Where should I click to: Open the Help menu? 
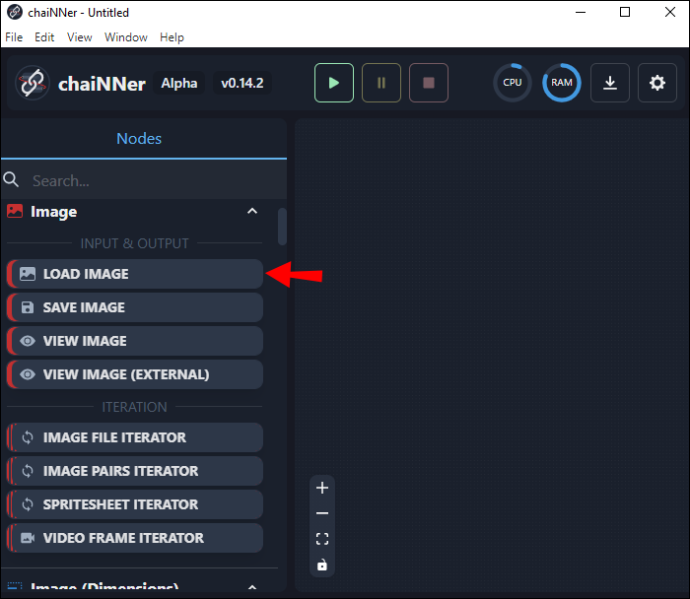click(172, 37)
